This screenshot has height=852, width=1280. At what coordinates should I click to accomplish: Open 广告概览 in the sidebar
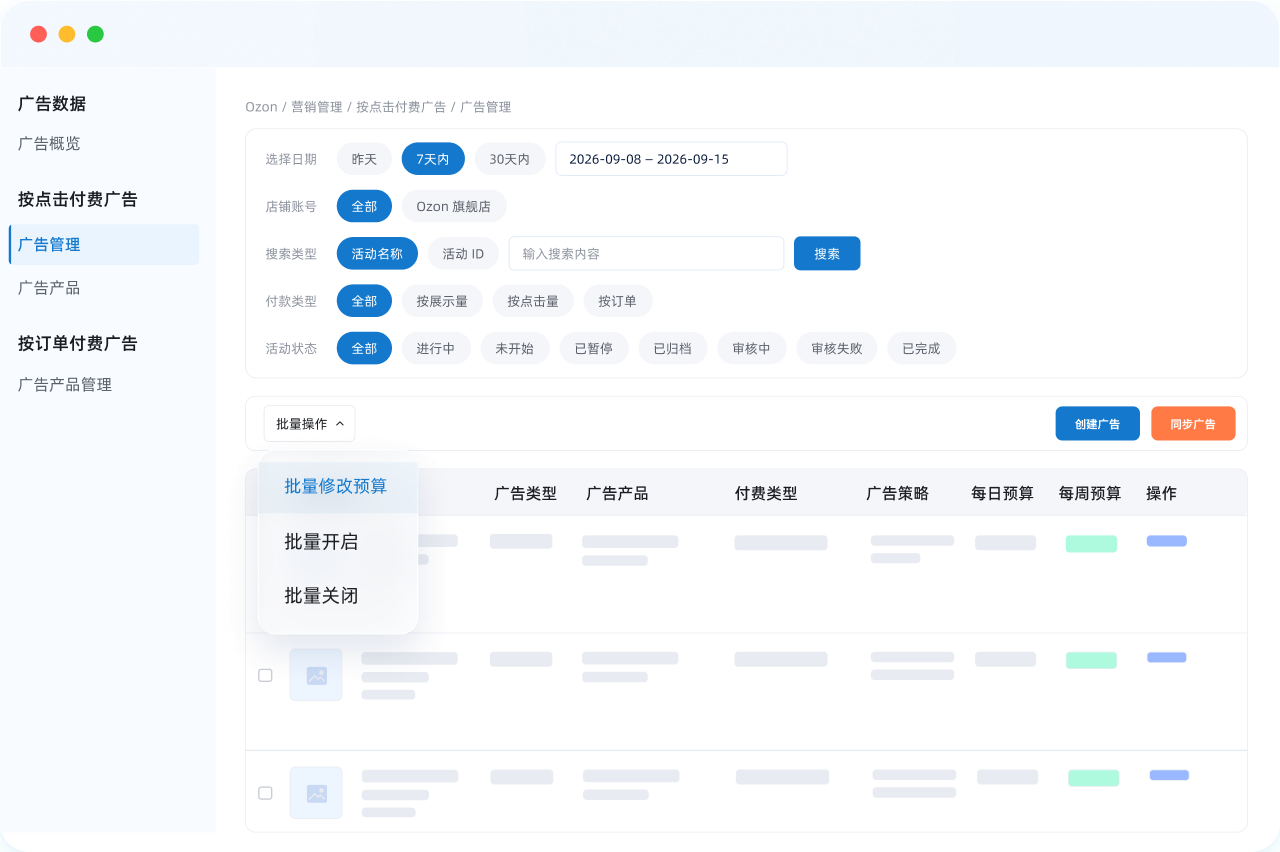point(49,144)
